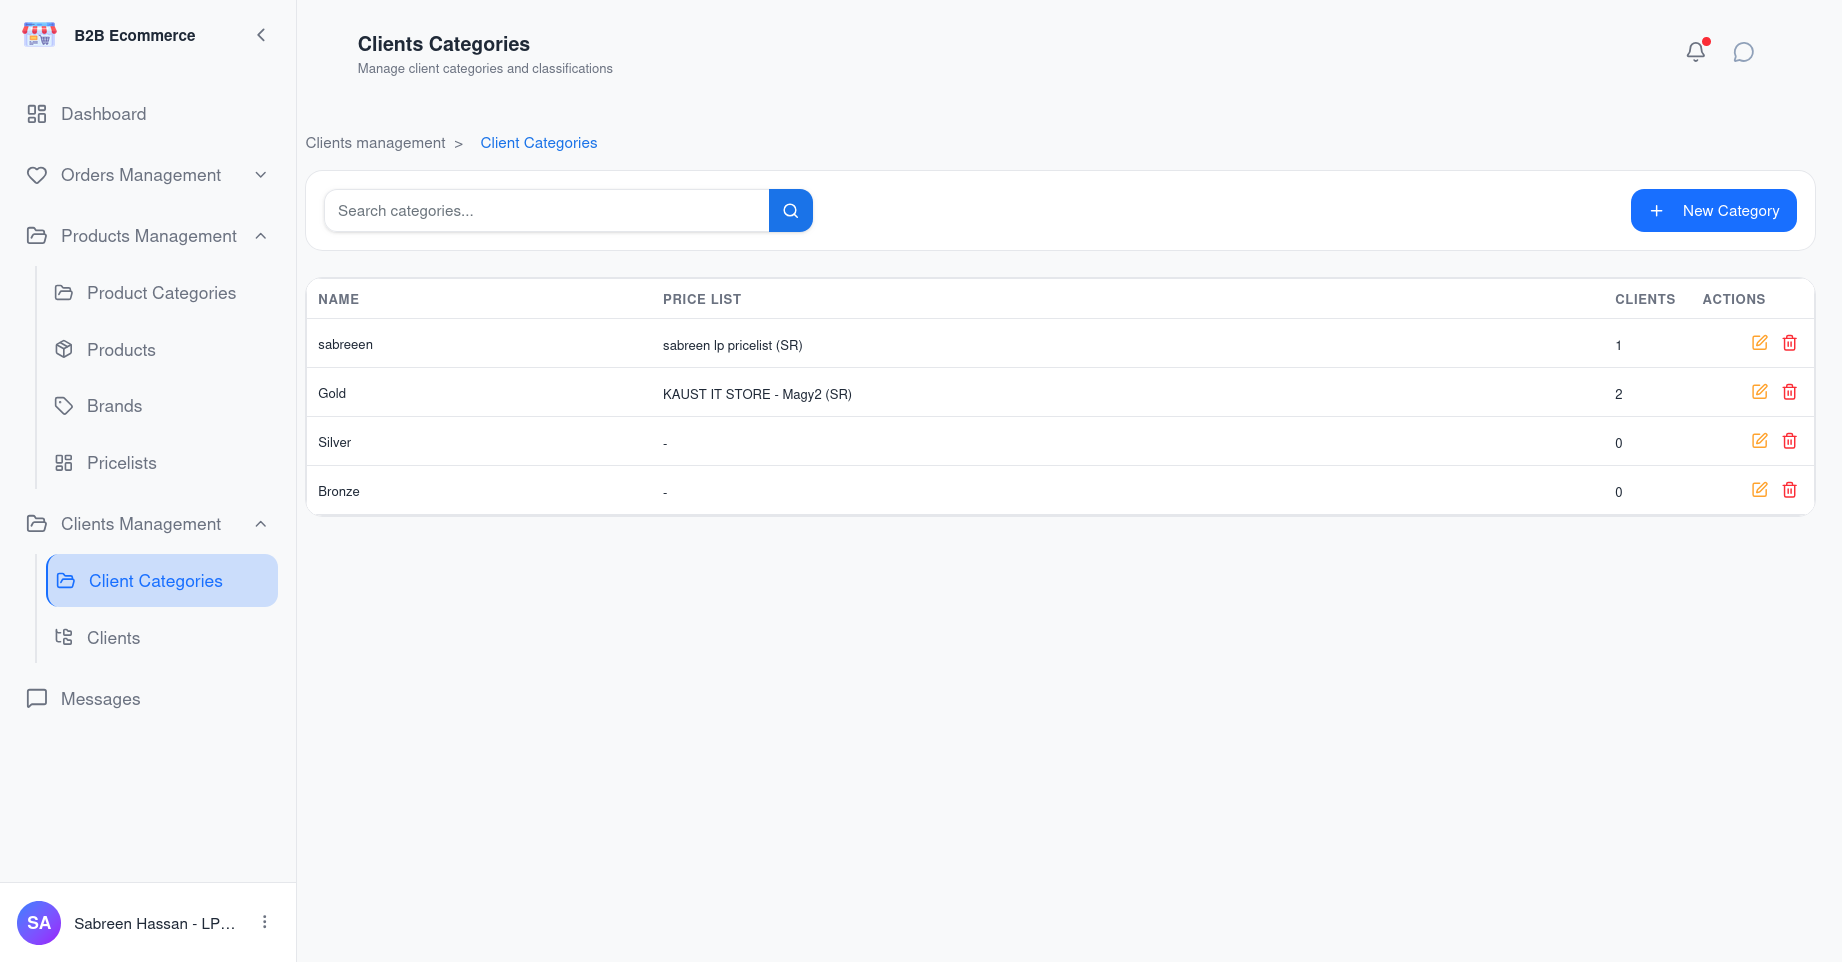This screenshot has width=1842, height=962.
Task: Delete the sabreeen category
Action: point(1790,343)
